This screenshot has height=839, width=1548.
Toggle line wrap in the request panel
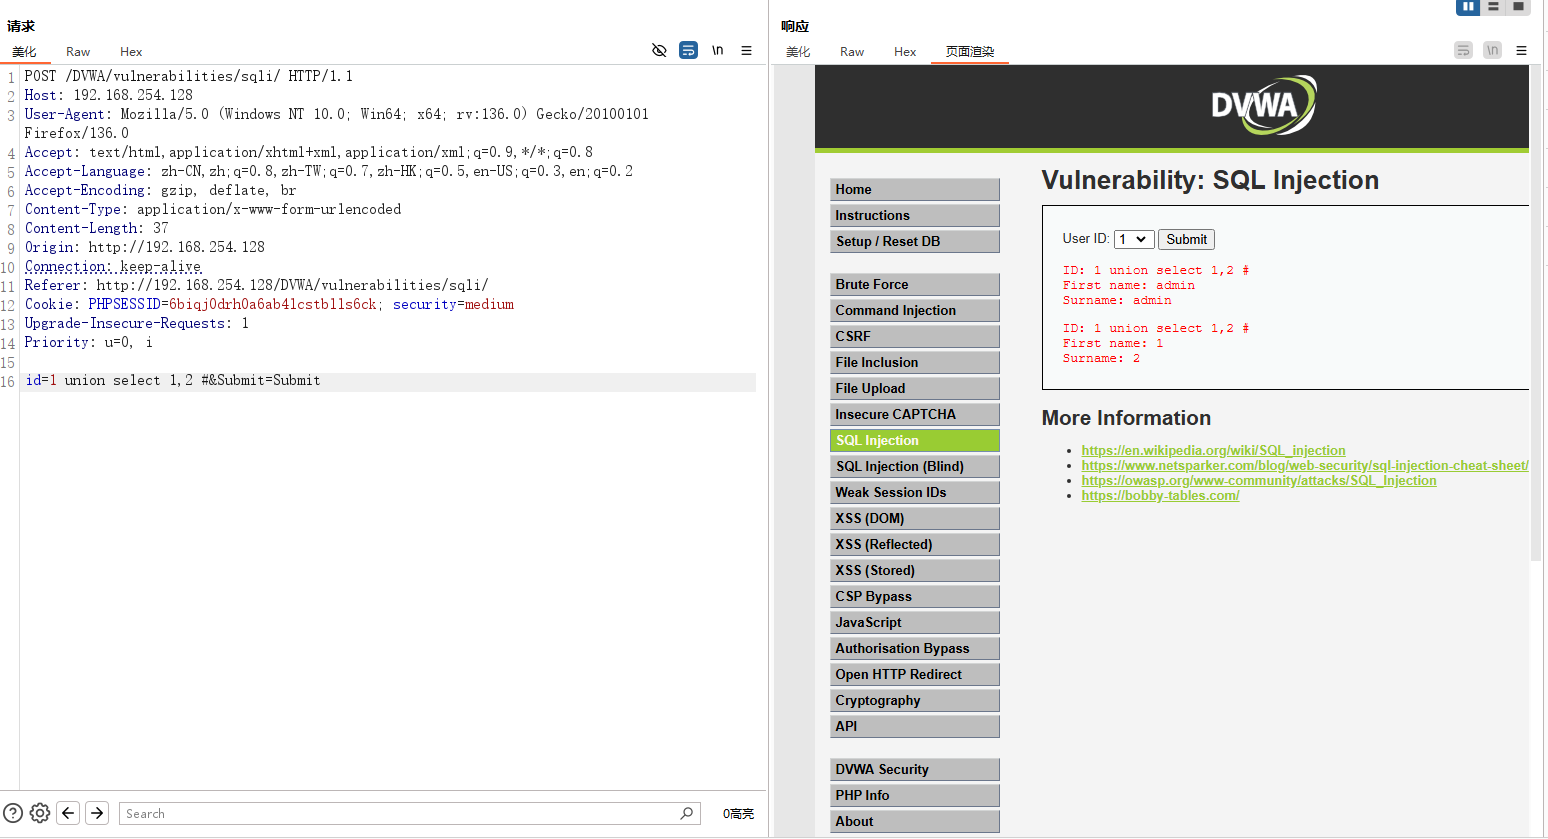tap(688, 50)
